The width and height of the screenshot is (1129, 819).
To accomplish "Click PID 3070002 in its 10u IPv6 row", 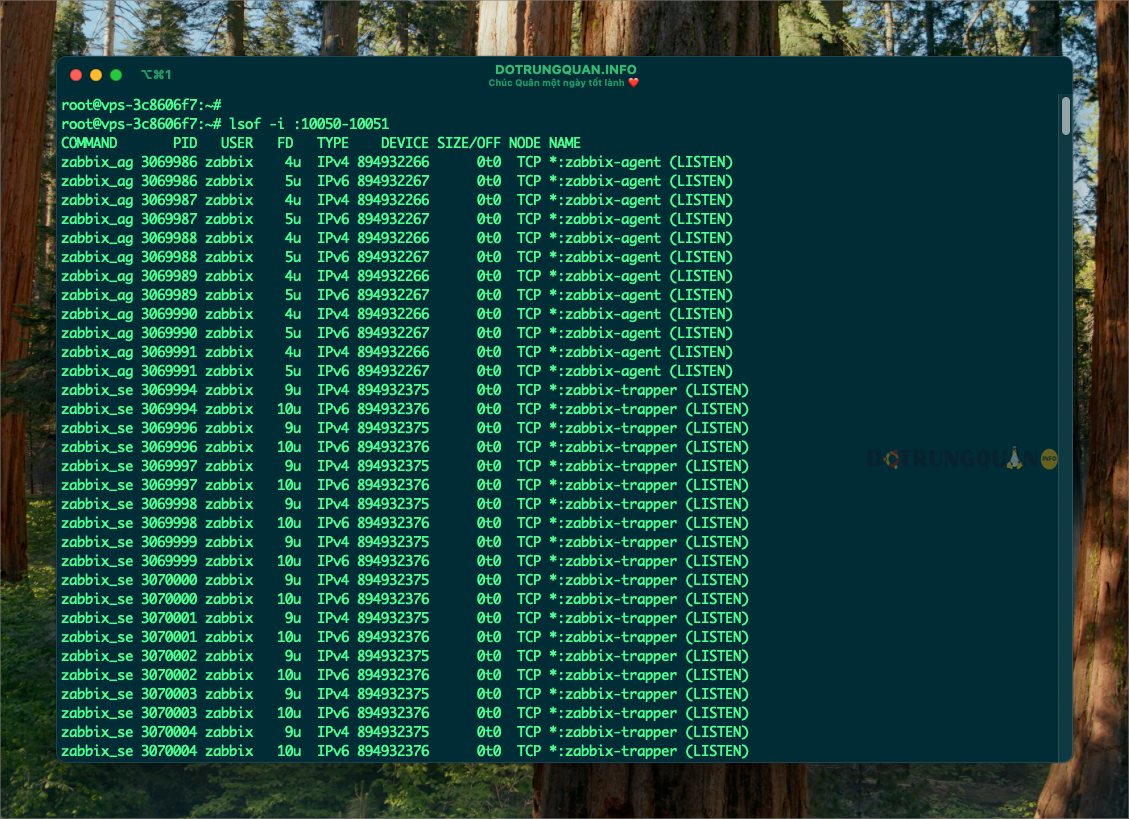I will point(169,676).
